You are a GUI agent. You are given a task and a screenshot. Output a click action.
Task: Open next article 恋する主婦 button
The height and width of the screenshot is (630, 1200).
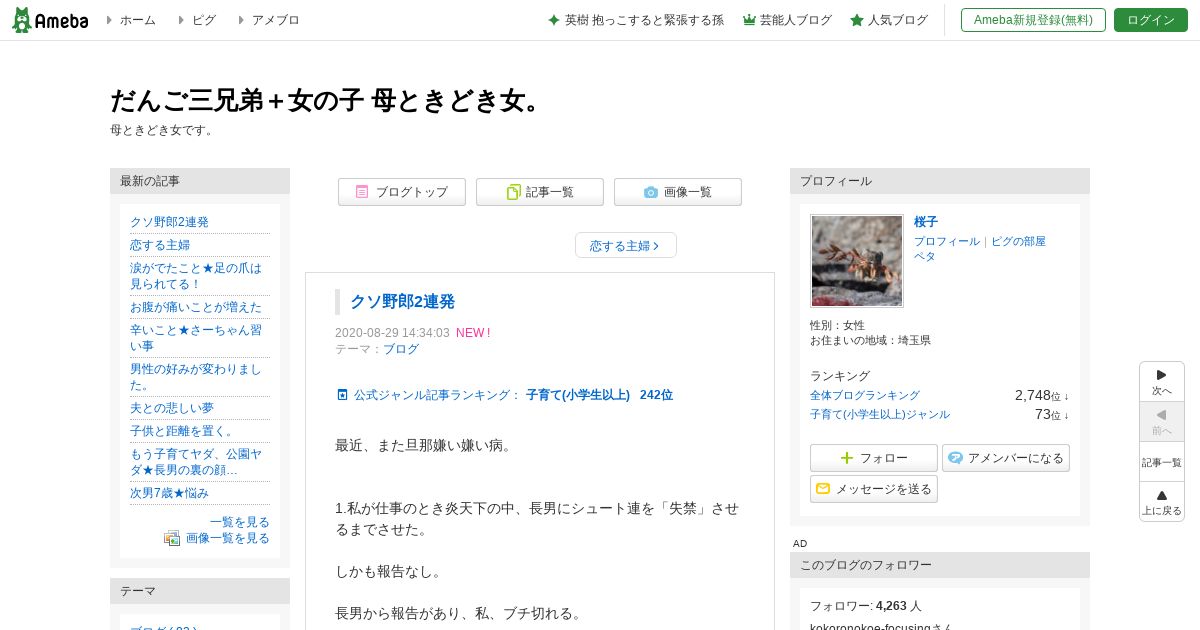pos(626,245)
